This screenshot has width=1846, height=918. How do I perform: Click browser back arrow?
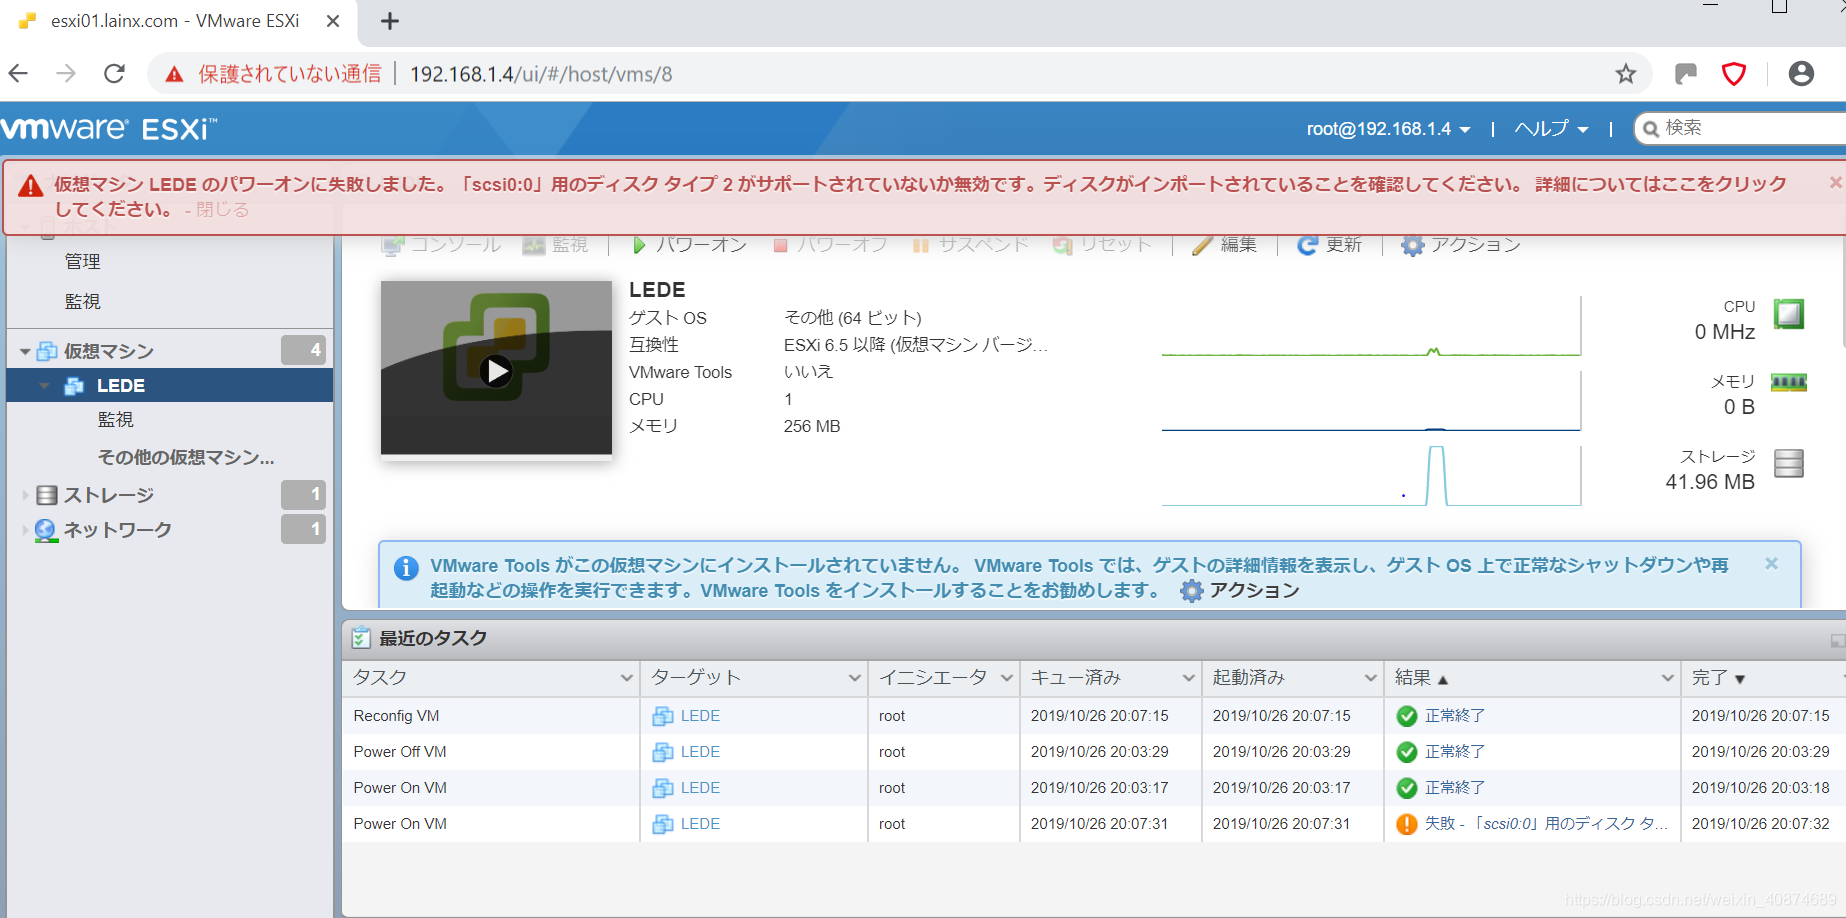[x=18, y=73]
